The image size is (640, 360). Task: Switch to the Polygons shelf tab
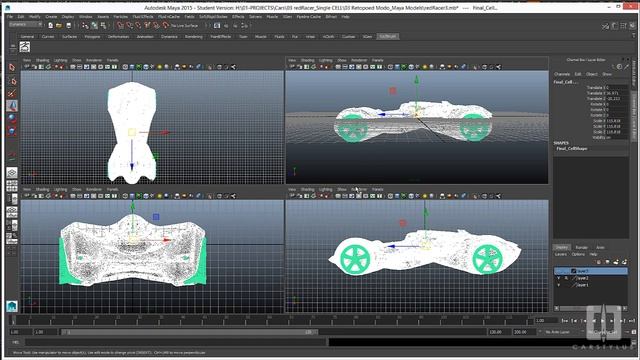click(x=92, y=36)
